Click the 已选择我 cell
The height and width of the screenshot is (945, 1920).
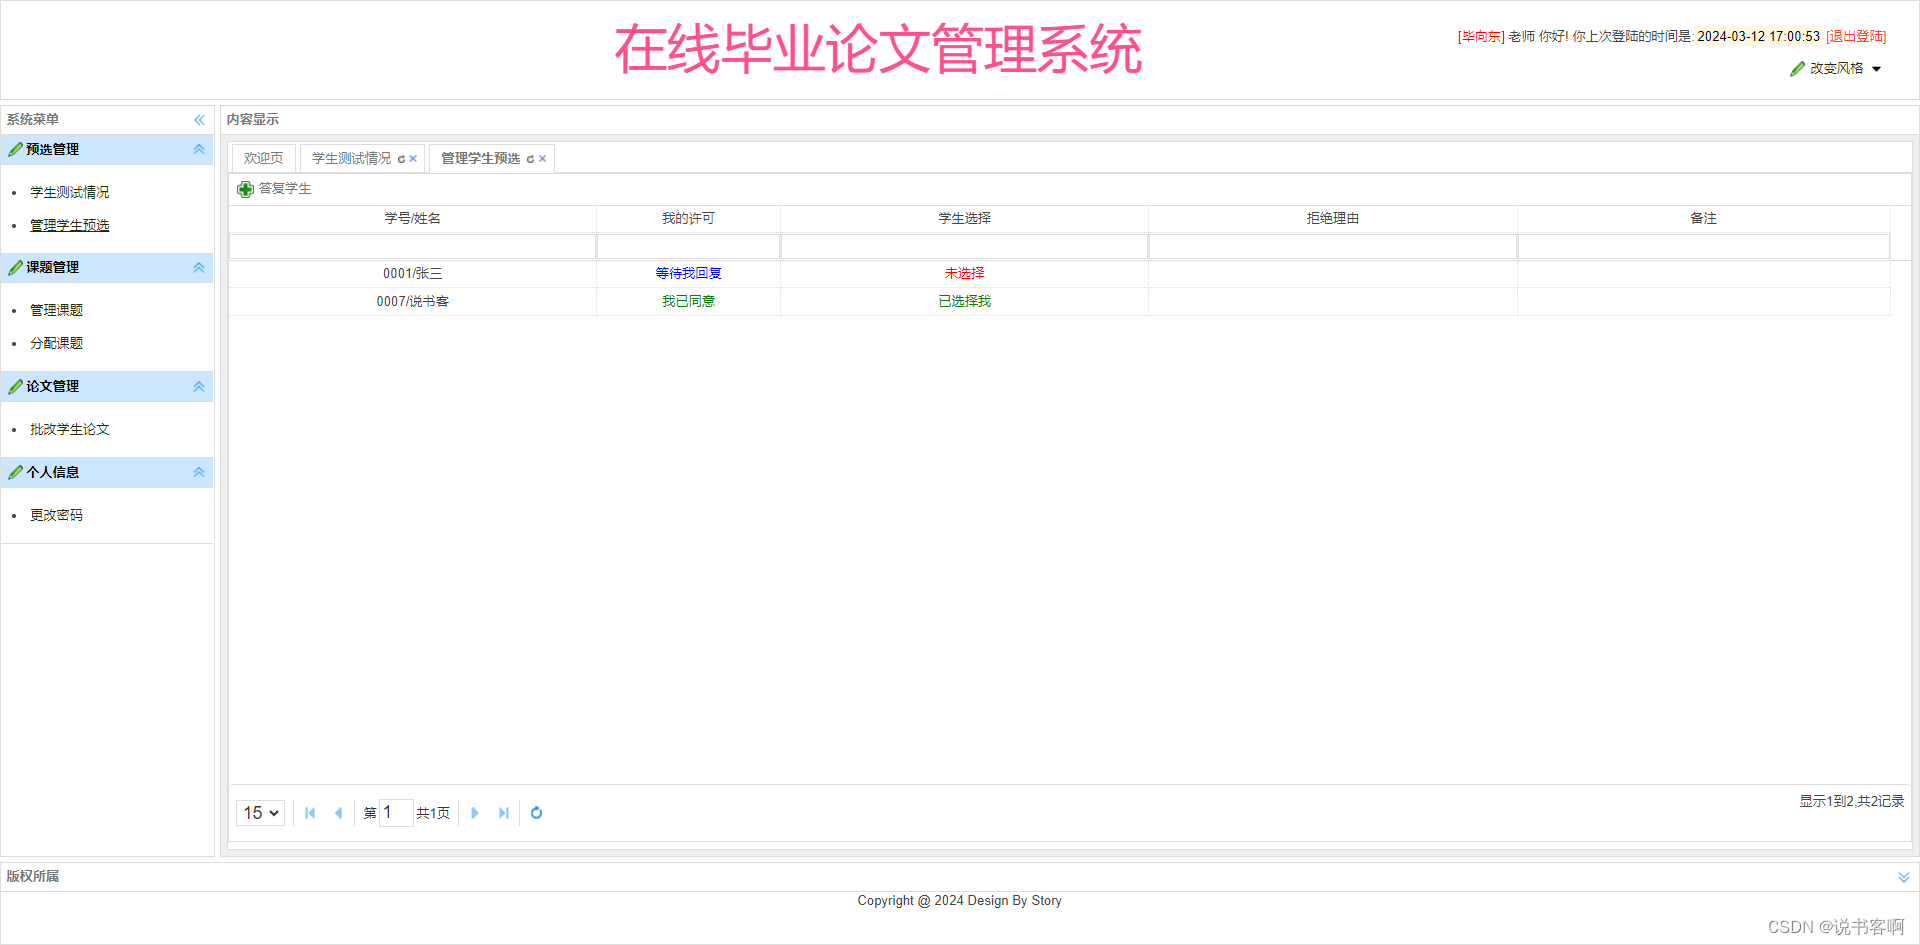(964, 301)
